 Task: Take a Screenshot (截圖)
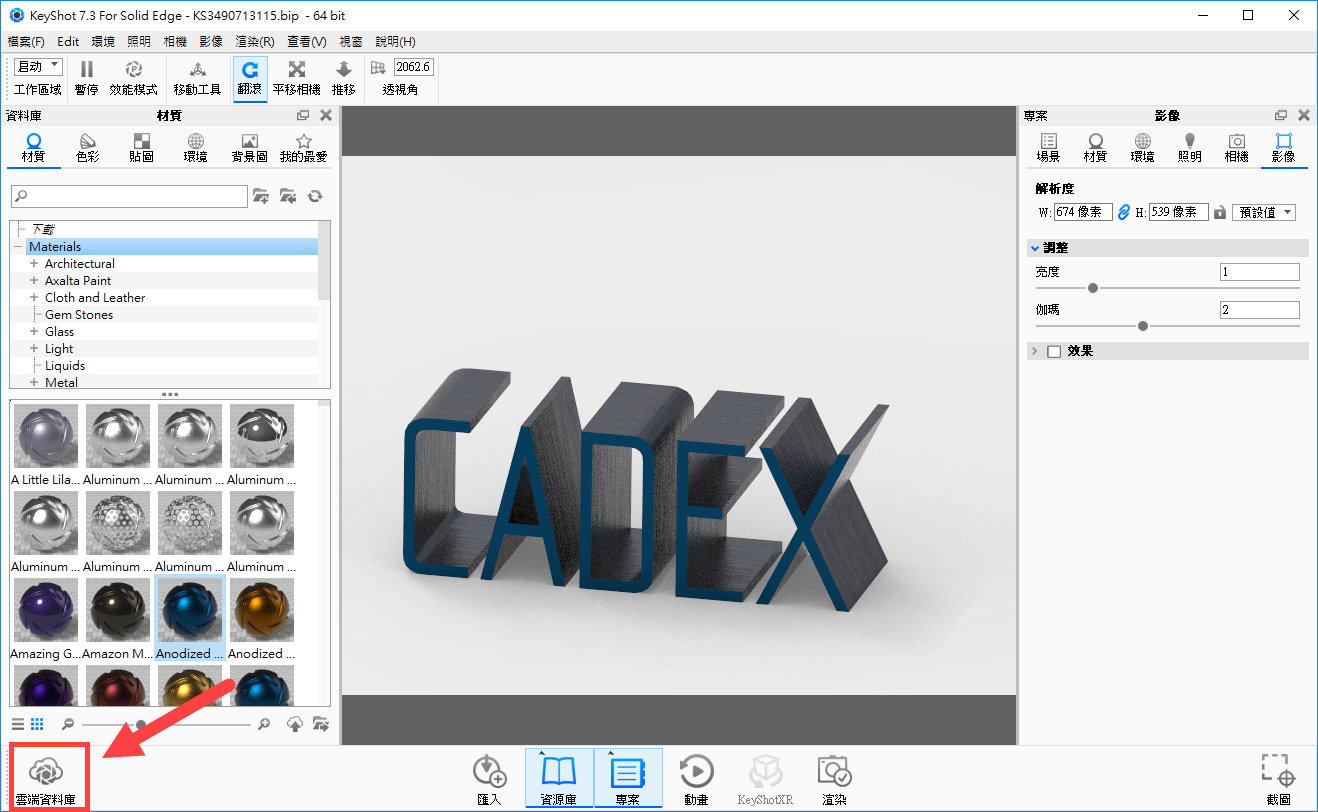pos(1278,779)
